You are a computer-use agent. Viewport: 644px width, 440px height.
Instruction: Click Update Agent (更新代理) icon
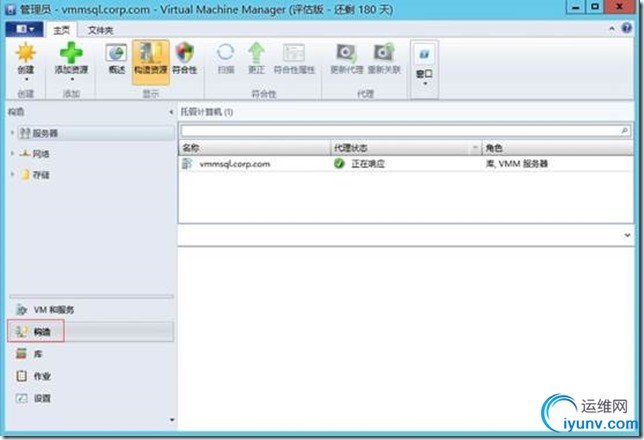(347, 53)
